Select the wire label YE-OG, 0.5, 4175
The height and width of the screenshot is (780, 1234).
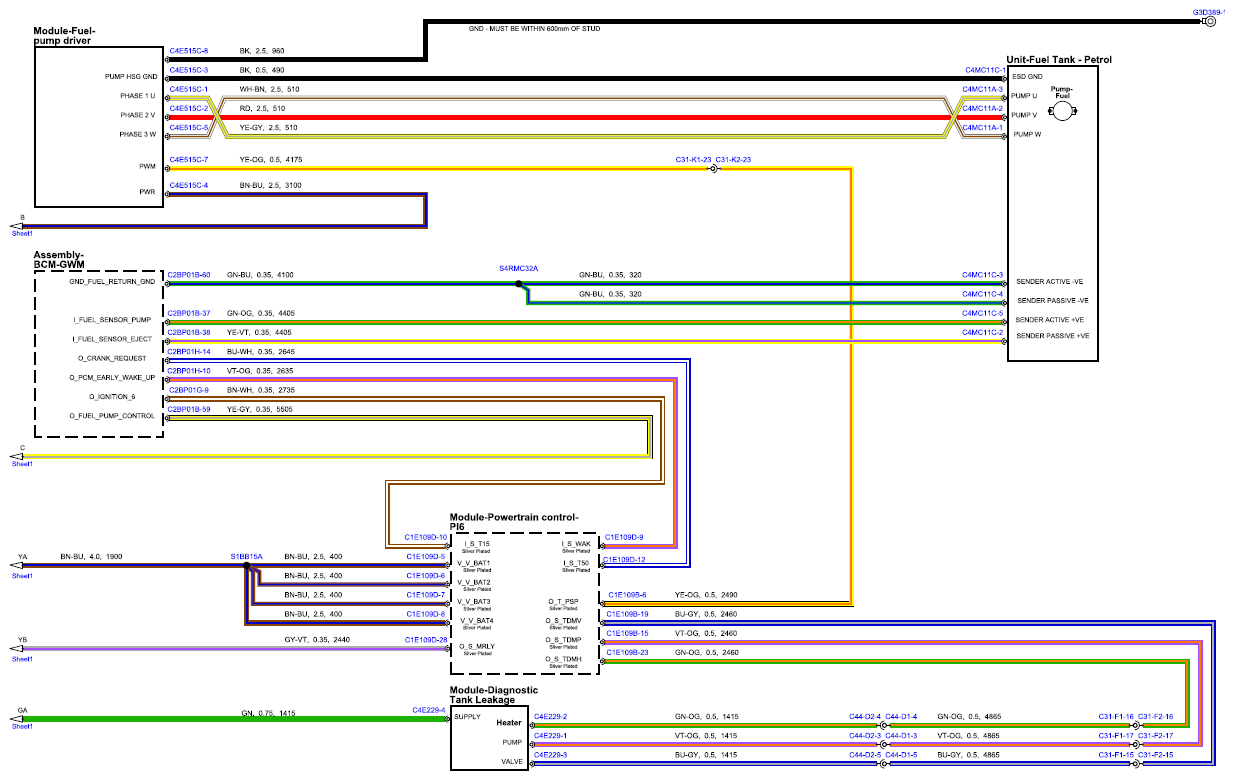pyautogui.click(x=269, y=160)
